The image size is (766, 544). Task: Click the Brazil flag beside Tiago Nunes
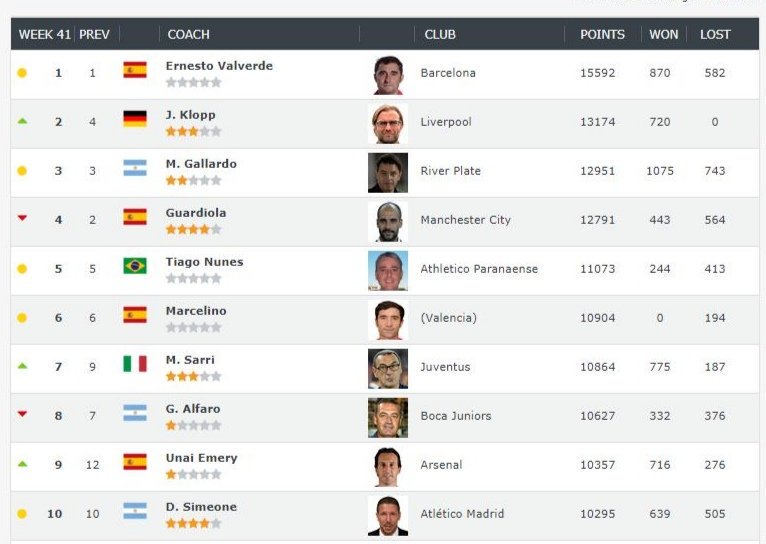pyautogui.click(x=135, y=266)
